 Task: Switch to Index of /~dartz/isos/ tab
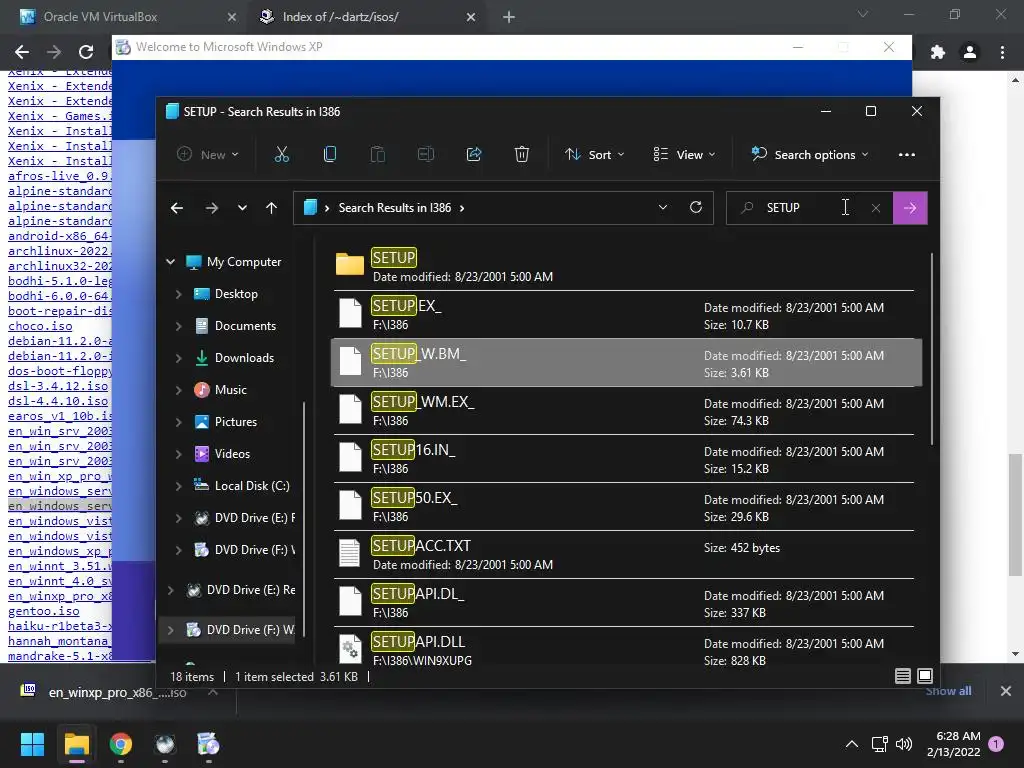[x=340, y=17]
